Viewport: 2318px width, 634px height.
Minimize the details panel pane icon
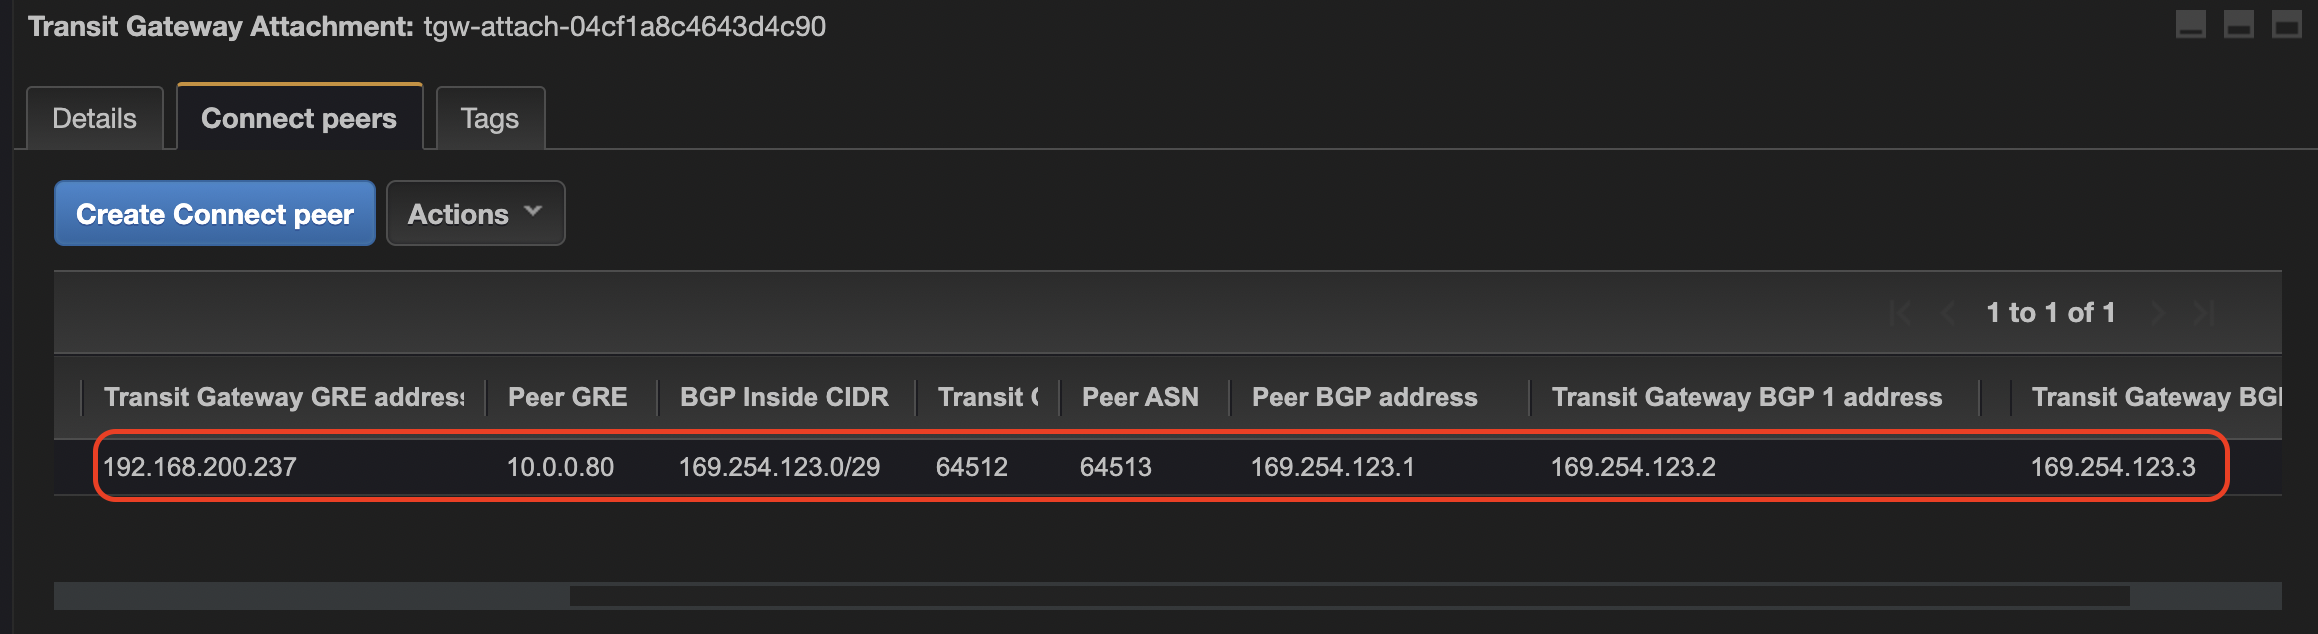click(x=2191, y=24)
